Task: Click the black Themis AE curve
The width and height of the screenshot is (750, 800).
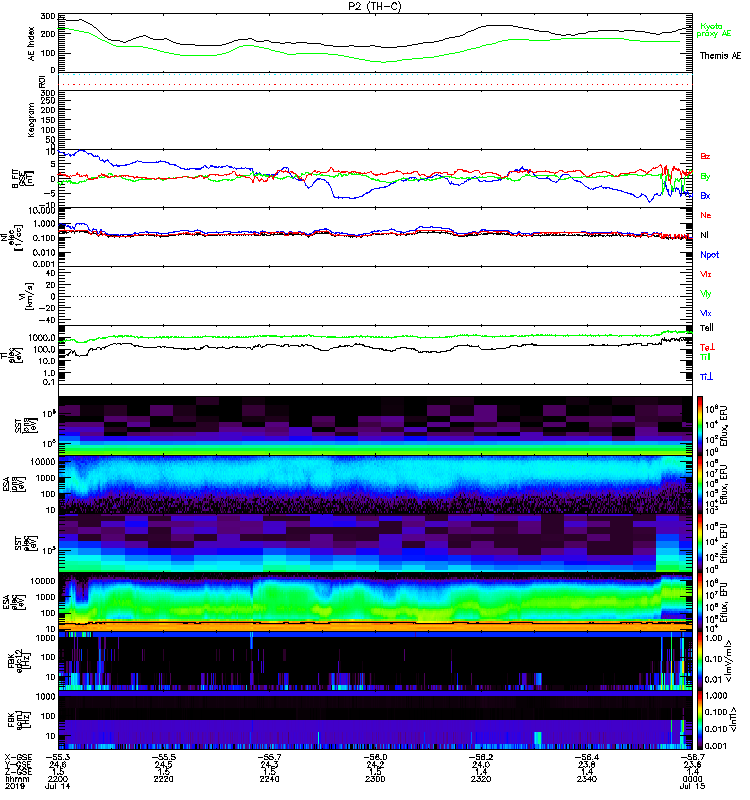Action: point(375,47)
